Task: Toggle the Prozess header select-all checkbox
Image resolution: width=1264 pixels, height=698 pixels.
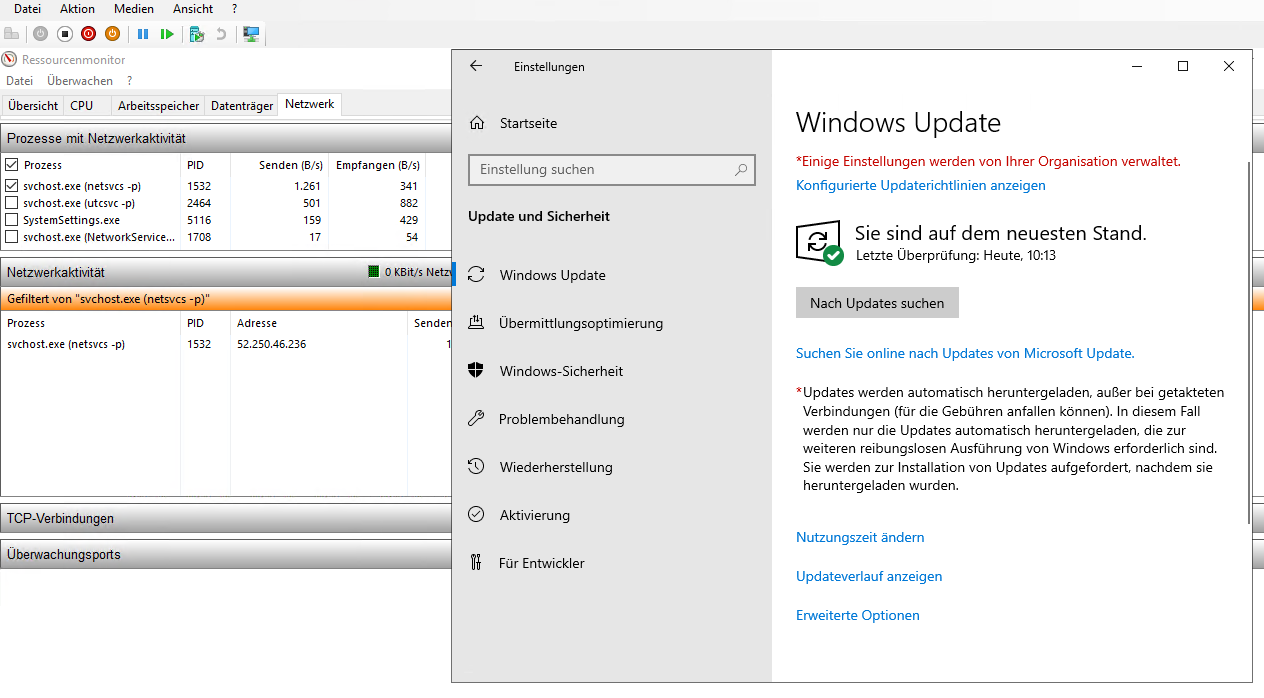Action: [12, 165]
